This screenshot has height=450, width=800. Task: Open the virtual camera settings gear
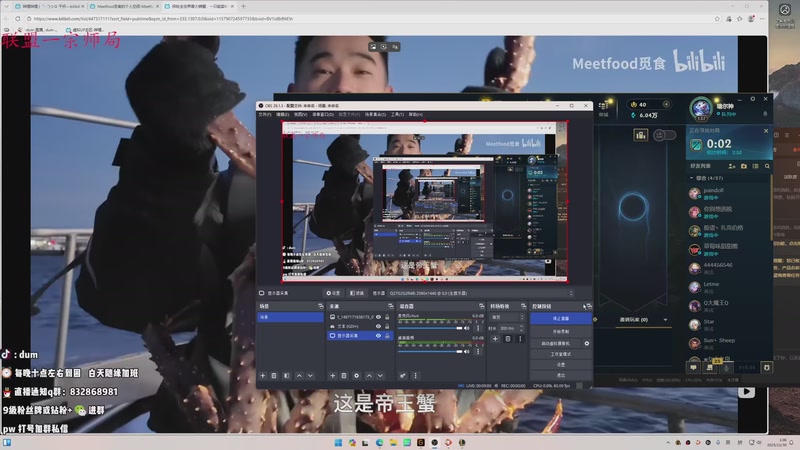pyautogui.click(x=586, y=343)
